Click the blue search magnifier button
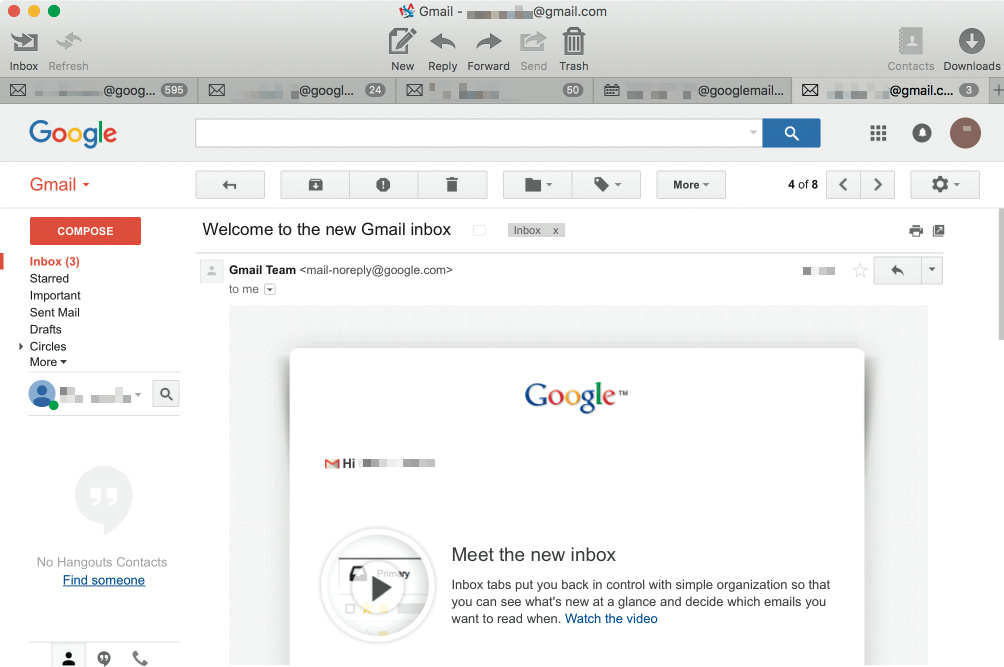The width and height of the screenshot is (1004, 667). coord(791,133)
